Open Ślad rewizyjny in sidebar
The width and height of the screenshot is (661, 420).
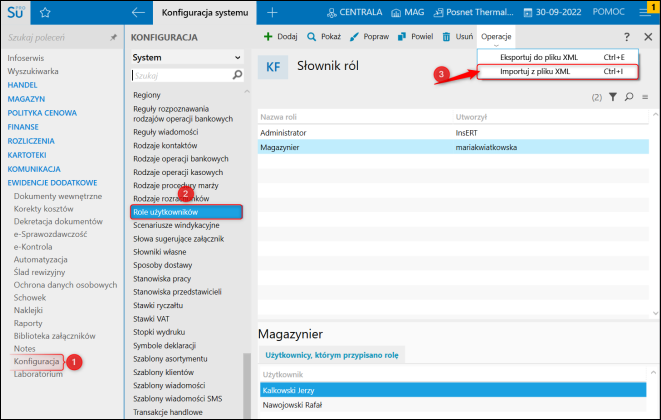pyautogui.click(x=39, y=272)
